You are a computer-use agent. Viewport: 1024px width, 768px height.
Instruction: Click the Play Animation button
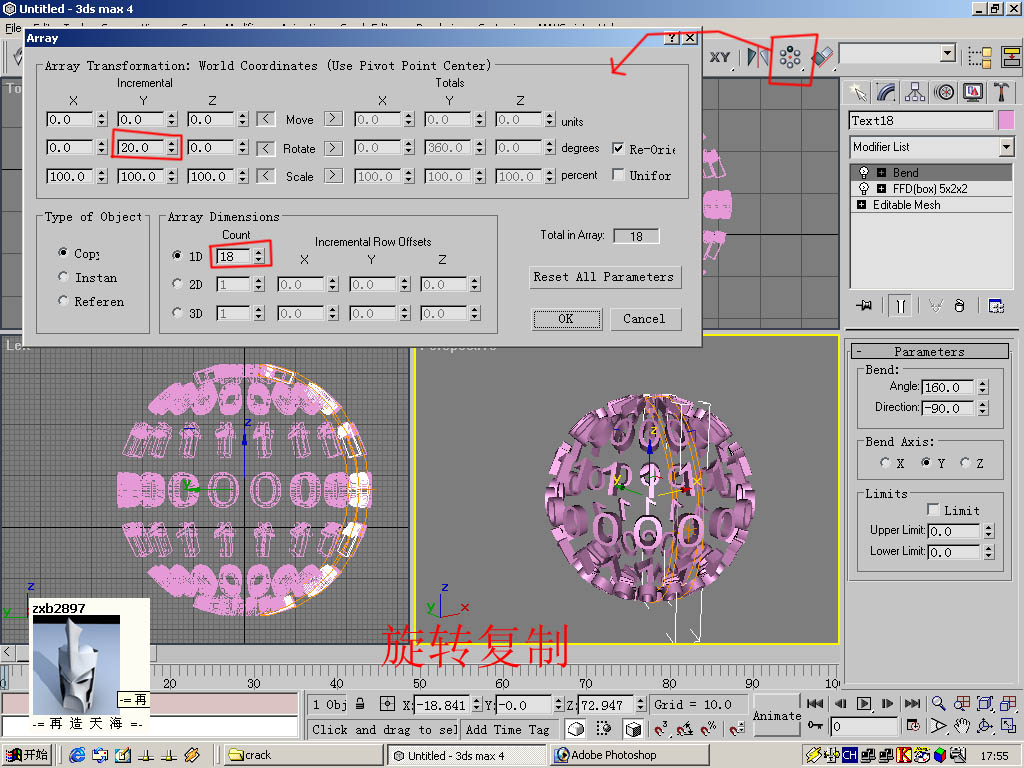(x=864, y=703)
